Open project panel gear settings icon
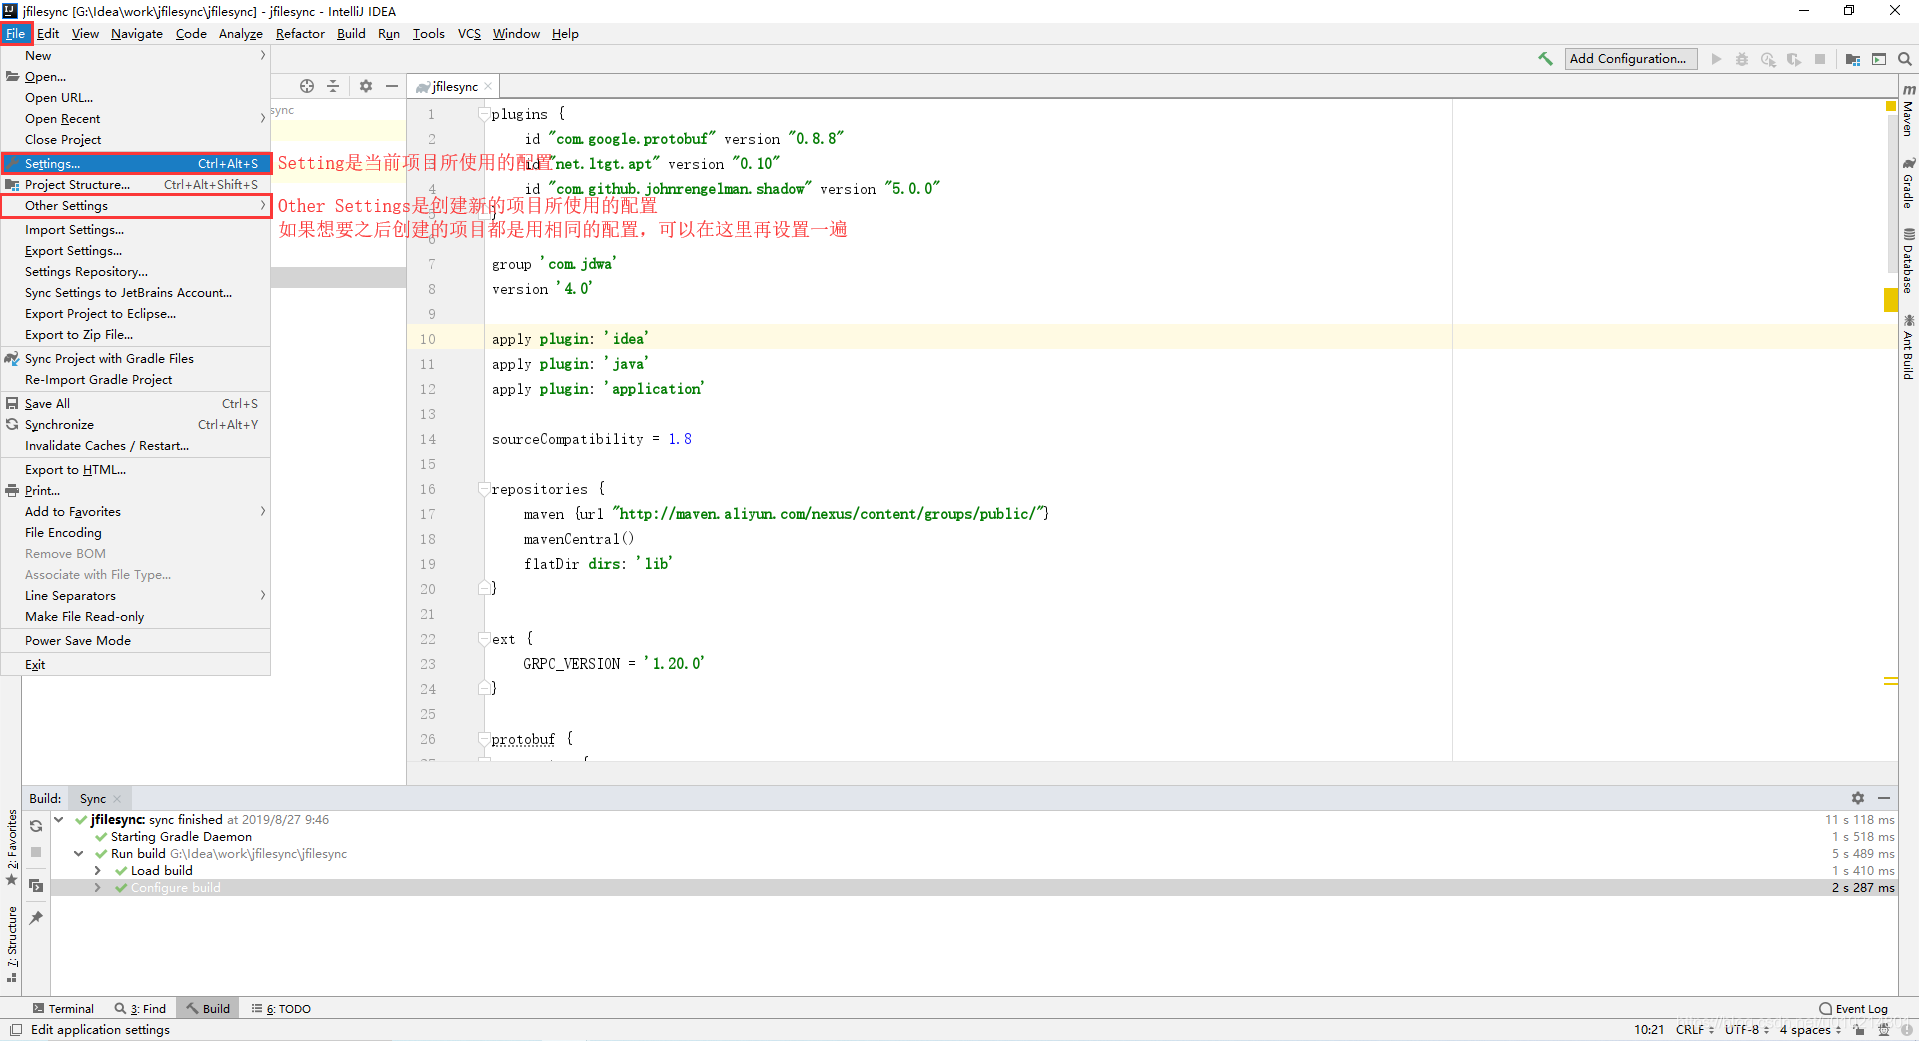1919x1041 pixels. click(x=366, y=86)
